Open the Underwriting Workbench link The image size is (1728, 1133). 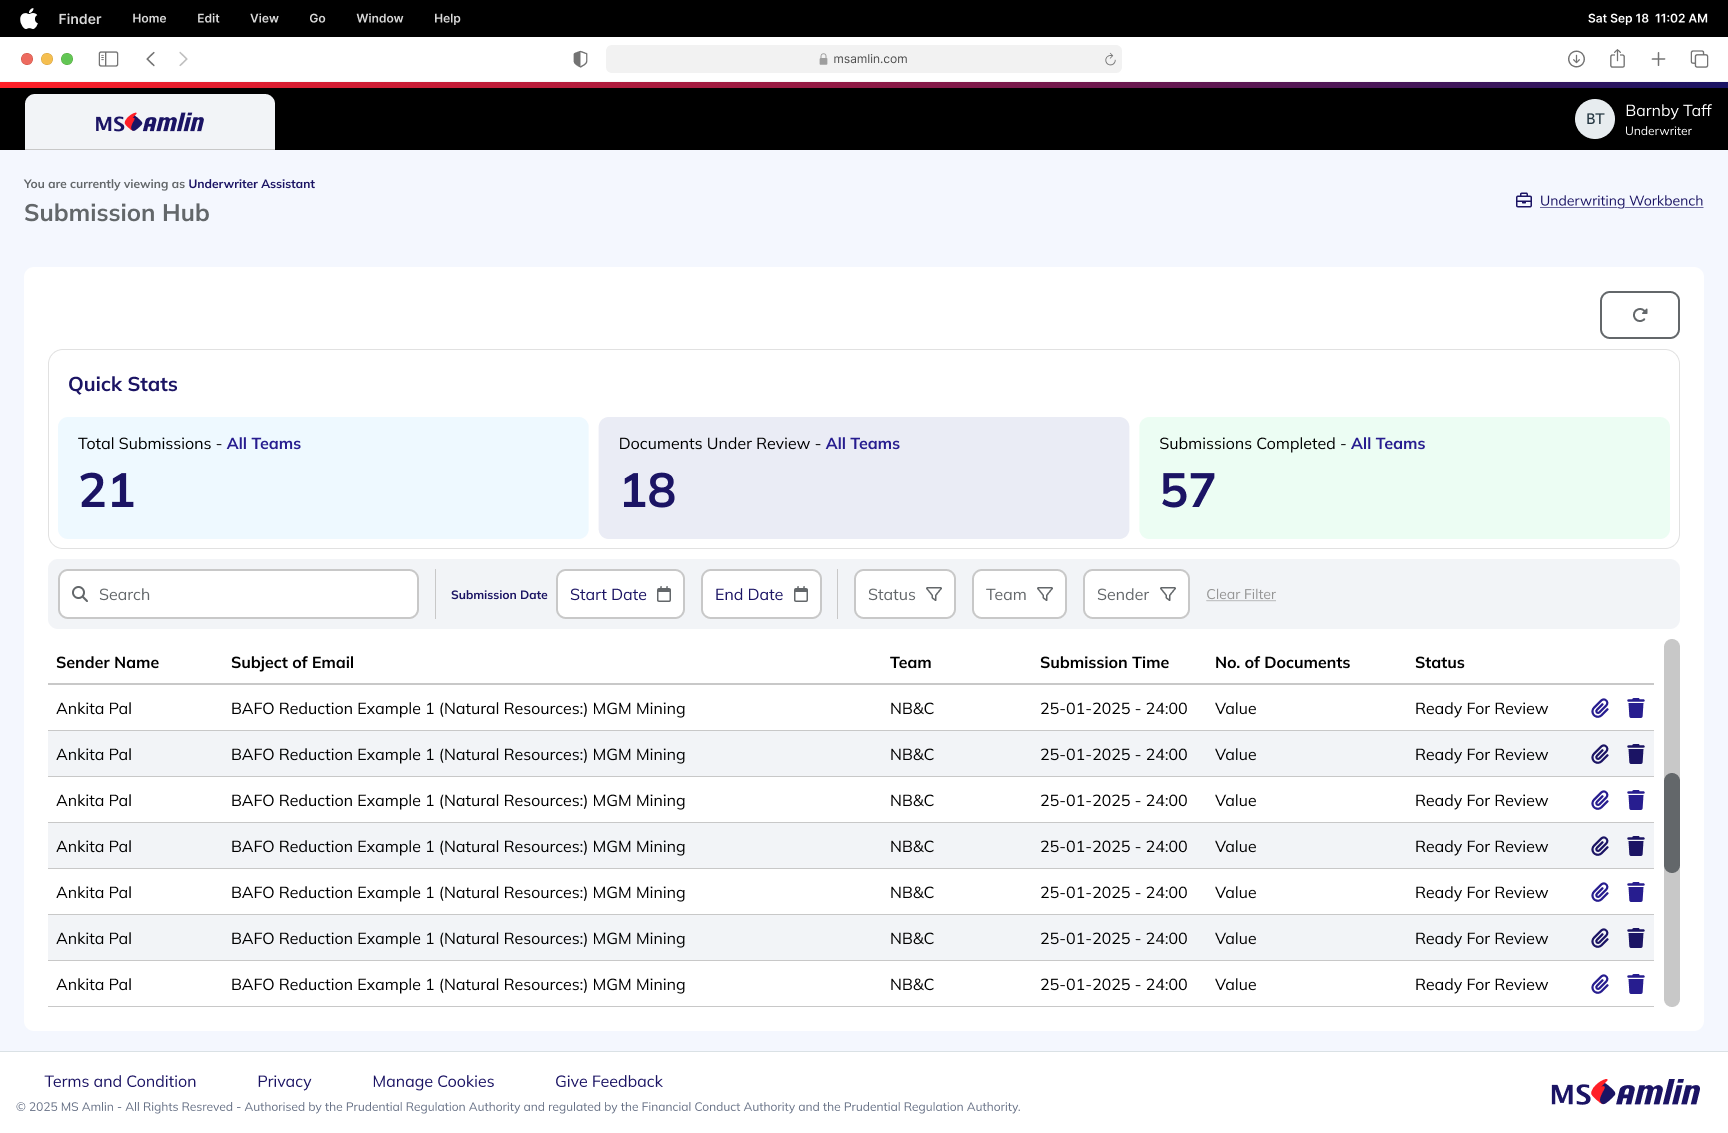(x=1620, y=200)
